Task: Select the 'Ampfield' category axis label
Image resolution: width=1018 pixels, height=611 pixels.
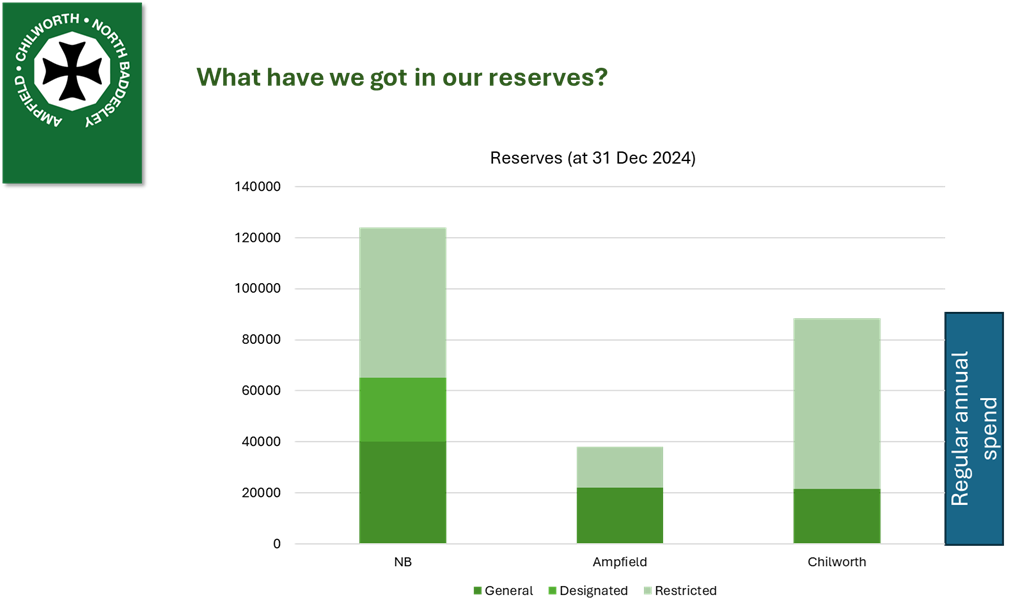Action: [x=619, y=562]
